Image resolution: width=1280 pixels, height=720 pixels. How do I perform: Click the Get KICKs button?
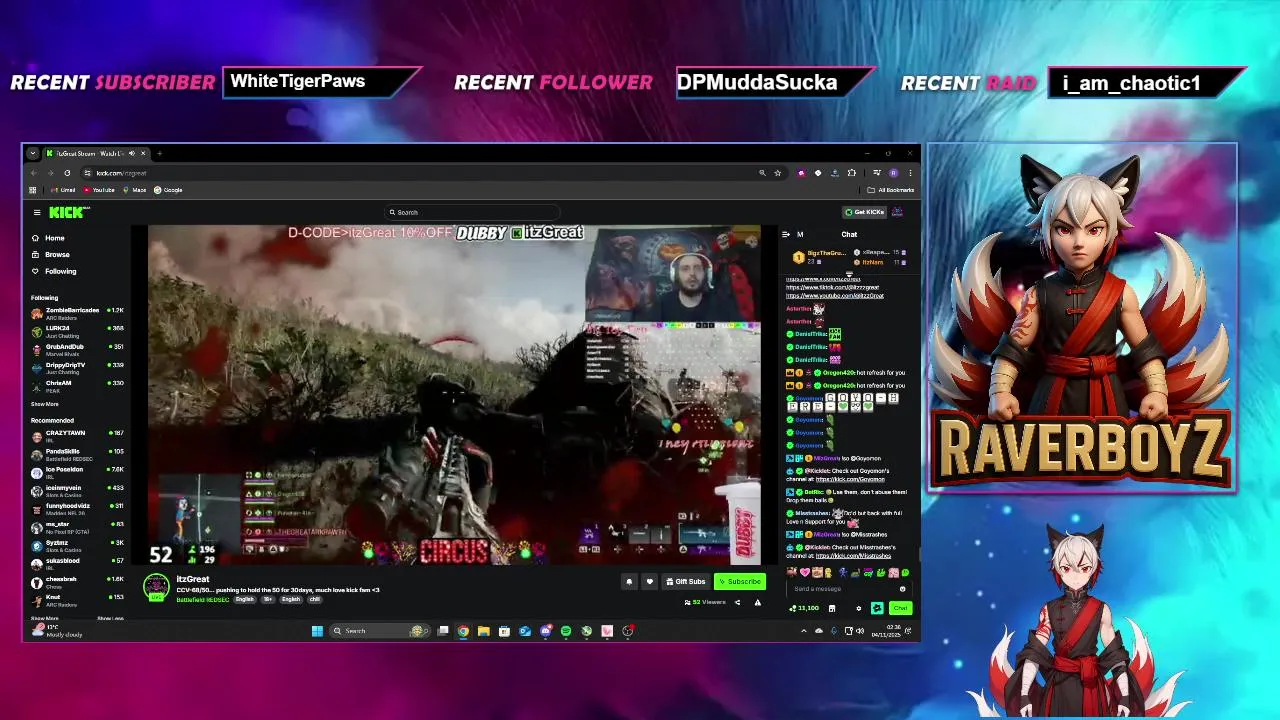(864, 212)
